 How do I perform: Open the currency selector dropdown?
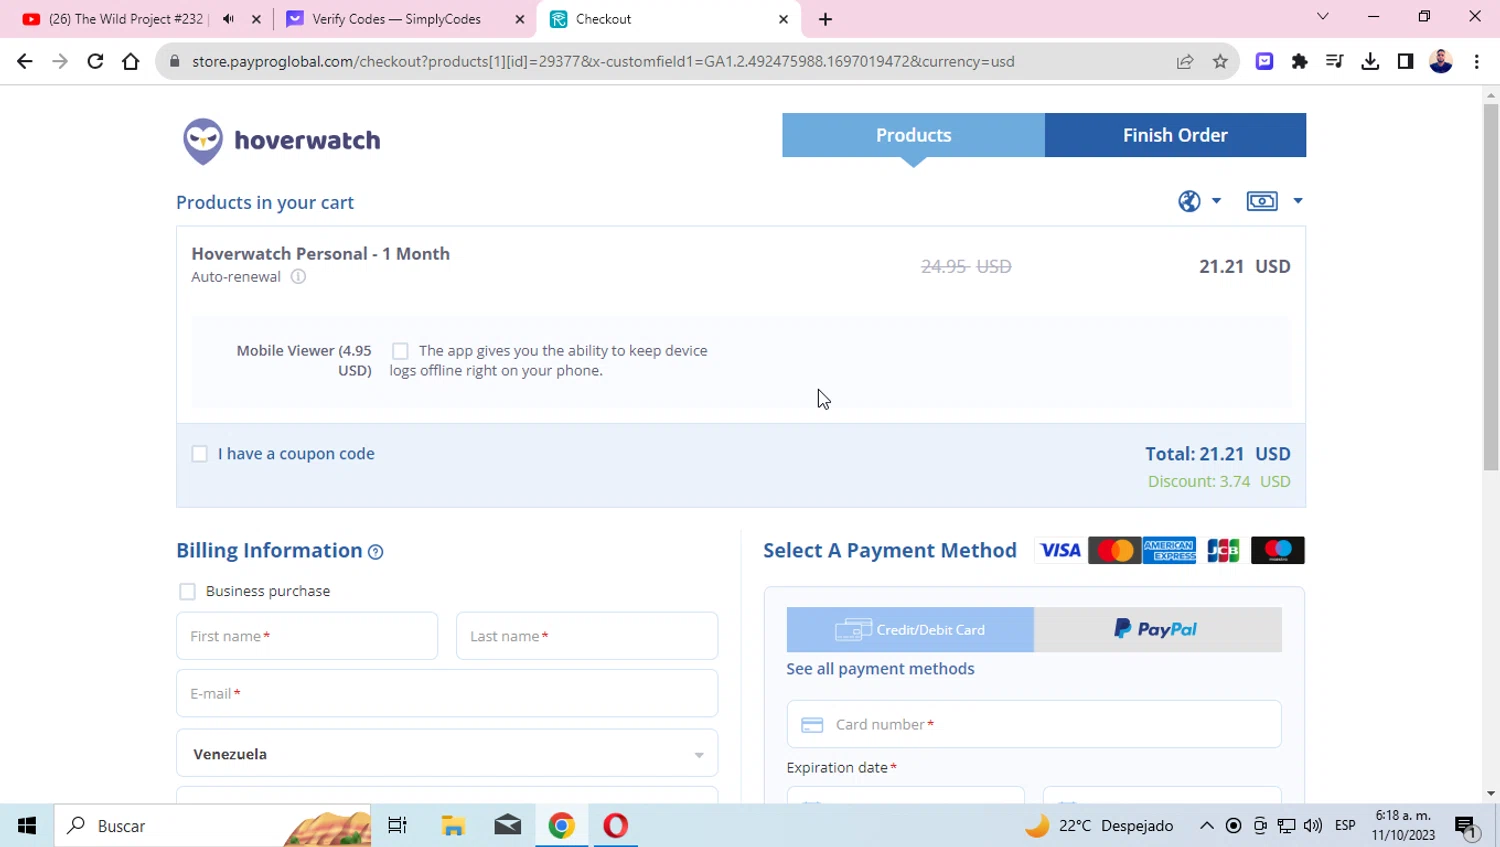tap(1275, 201)
